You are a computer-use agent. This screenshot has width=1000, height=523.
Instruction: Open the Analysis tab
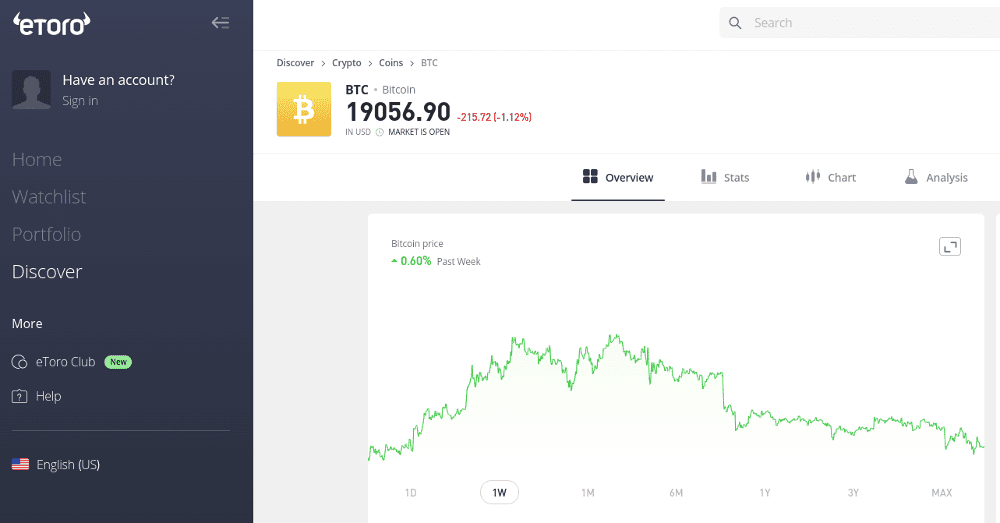click(x=936, y=178)
